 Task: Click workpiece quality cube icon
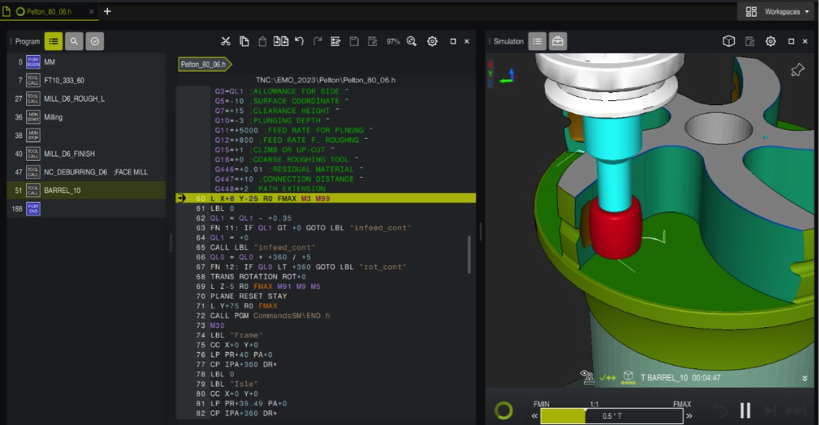click(x=628, y=377)
